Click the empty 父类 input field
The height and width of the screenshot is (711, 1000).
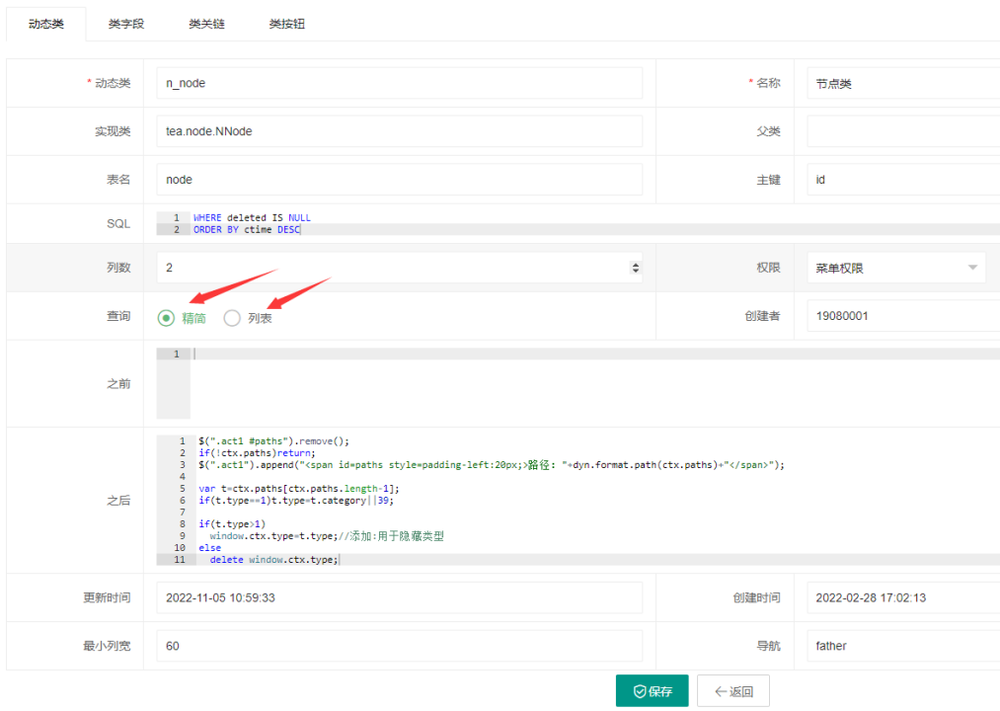[x=900, y=131]
